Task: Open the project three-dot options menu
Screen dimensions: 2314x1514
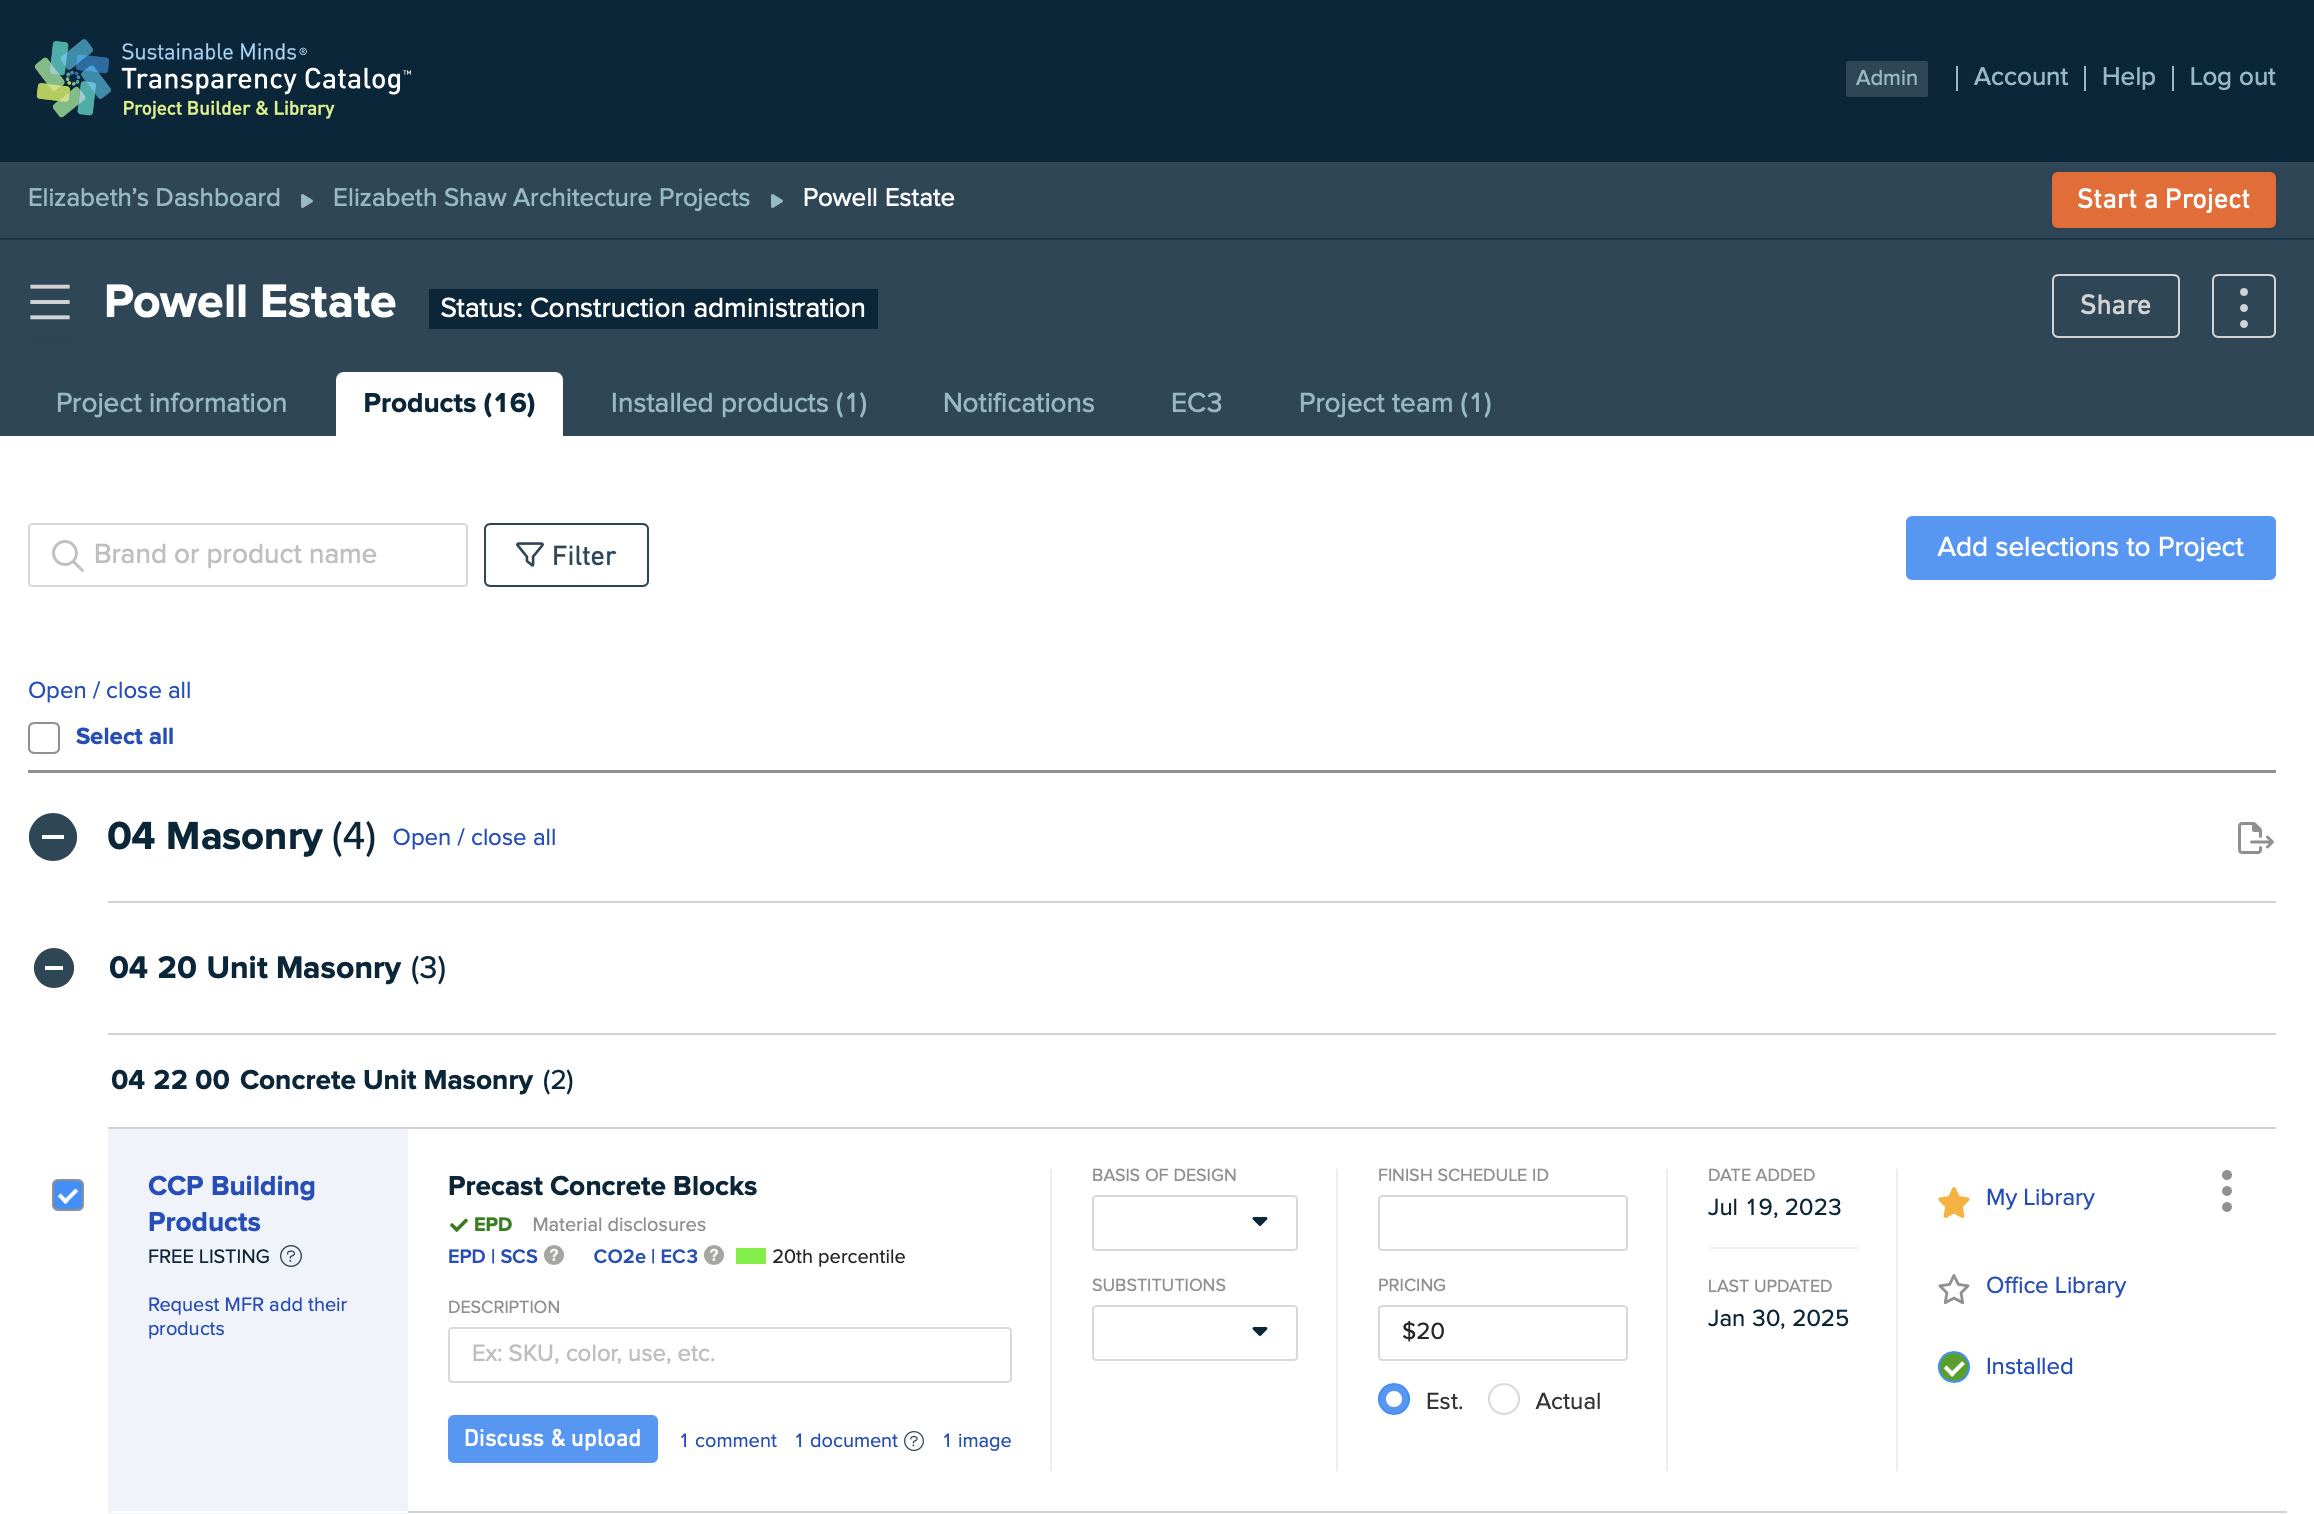Action: (x=2243, y=306)
